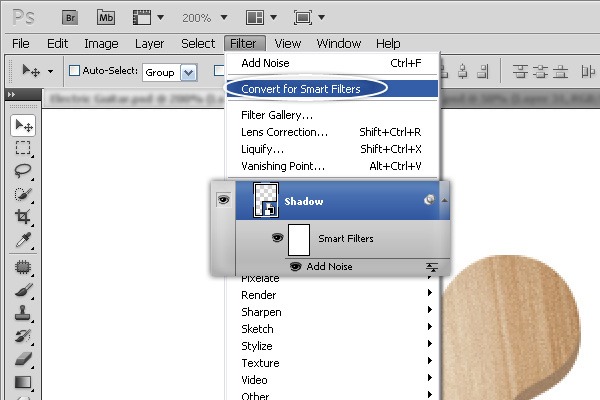
Task: Click the Shadow layer name
Action: click(x=304, y=201)
